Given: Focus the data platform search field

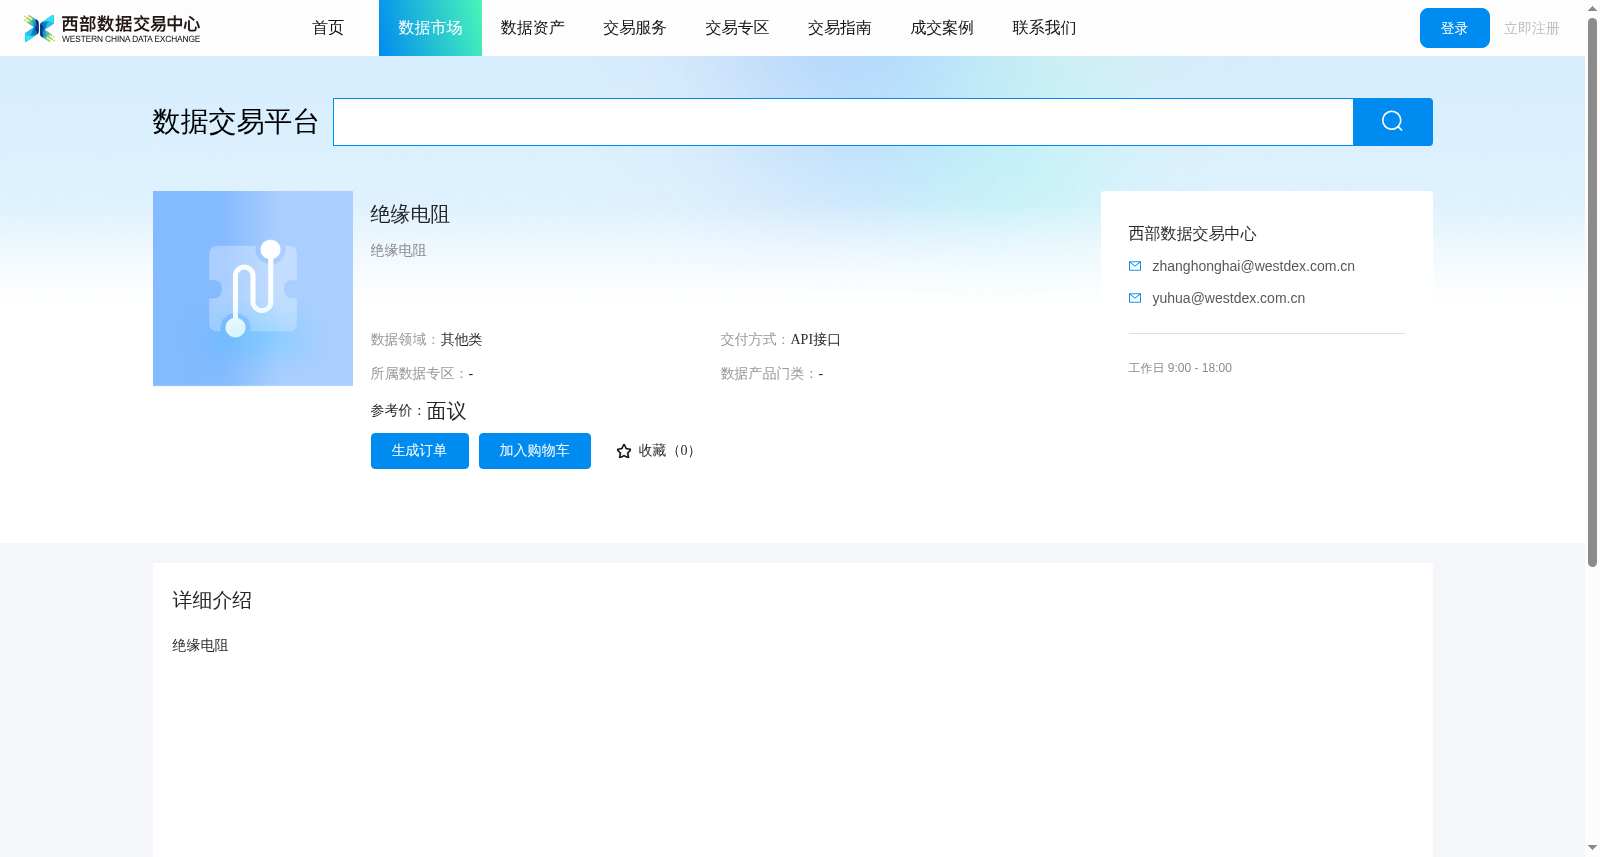Looking at the screenshot, I should [x=843, y=122].
